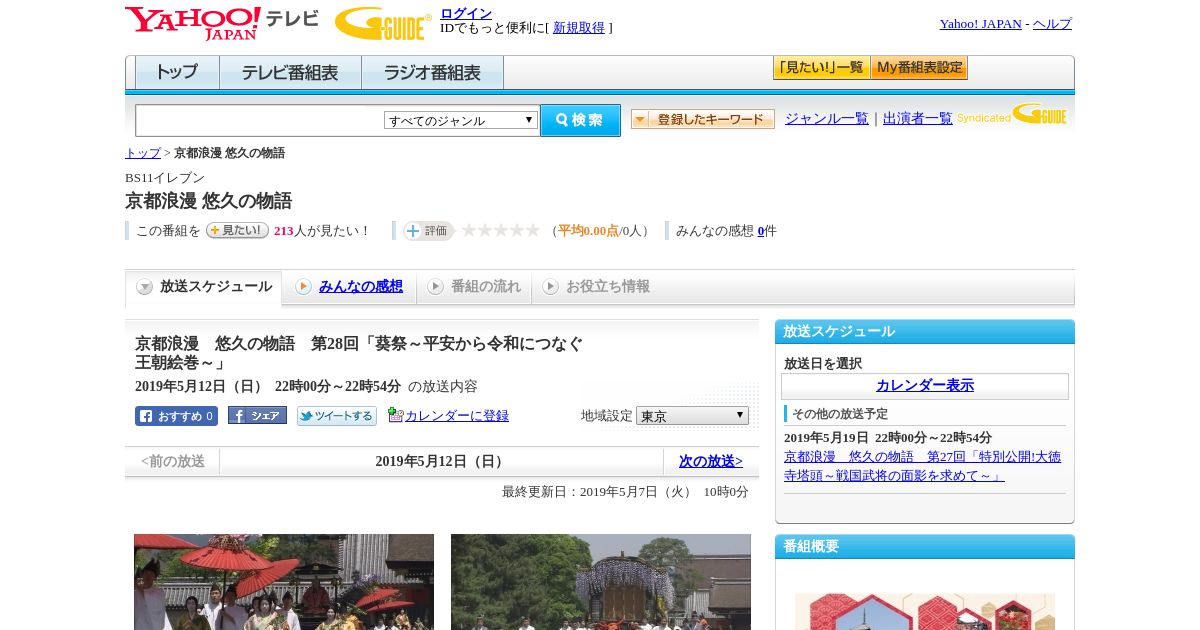This screenshot has width=1200, height=630.
Task: Open the カレンダー表示 link
Action: (x=925, y=386)
